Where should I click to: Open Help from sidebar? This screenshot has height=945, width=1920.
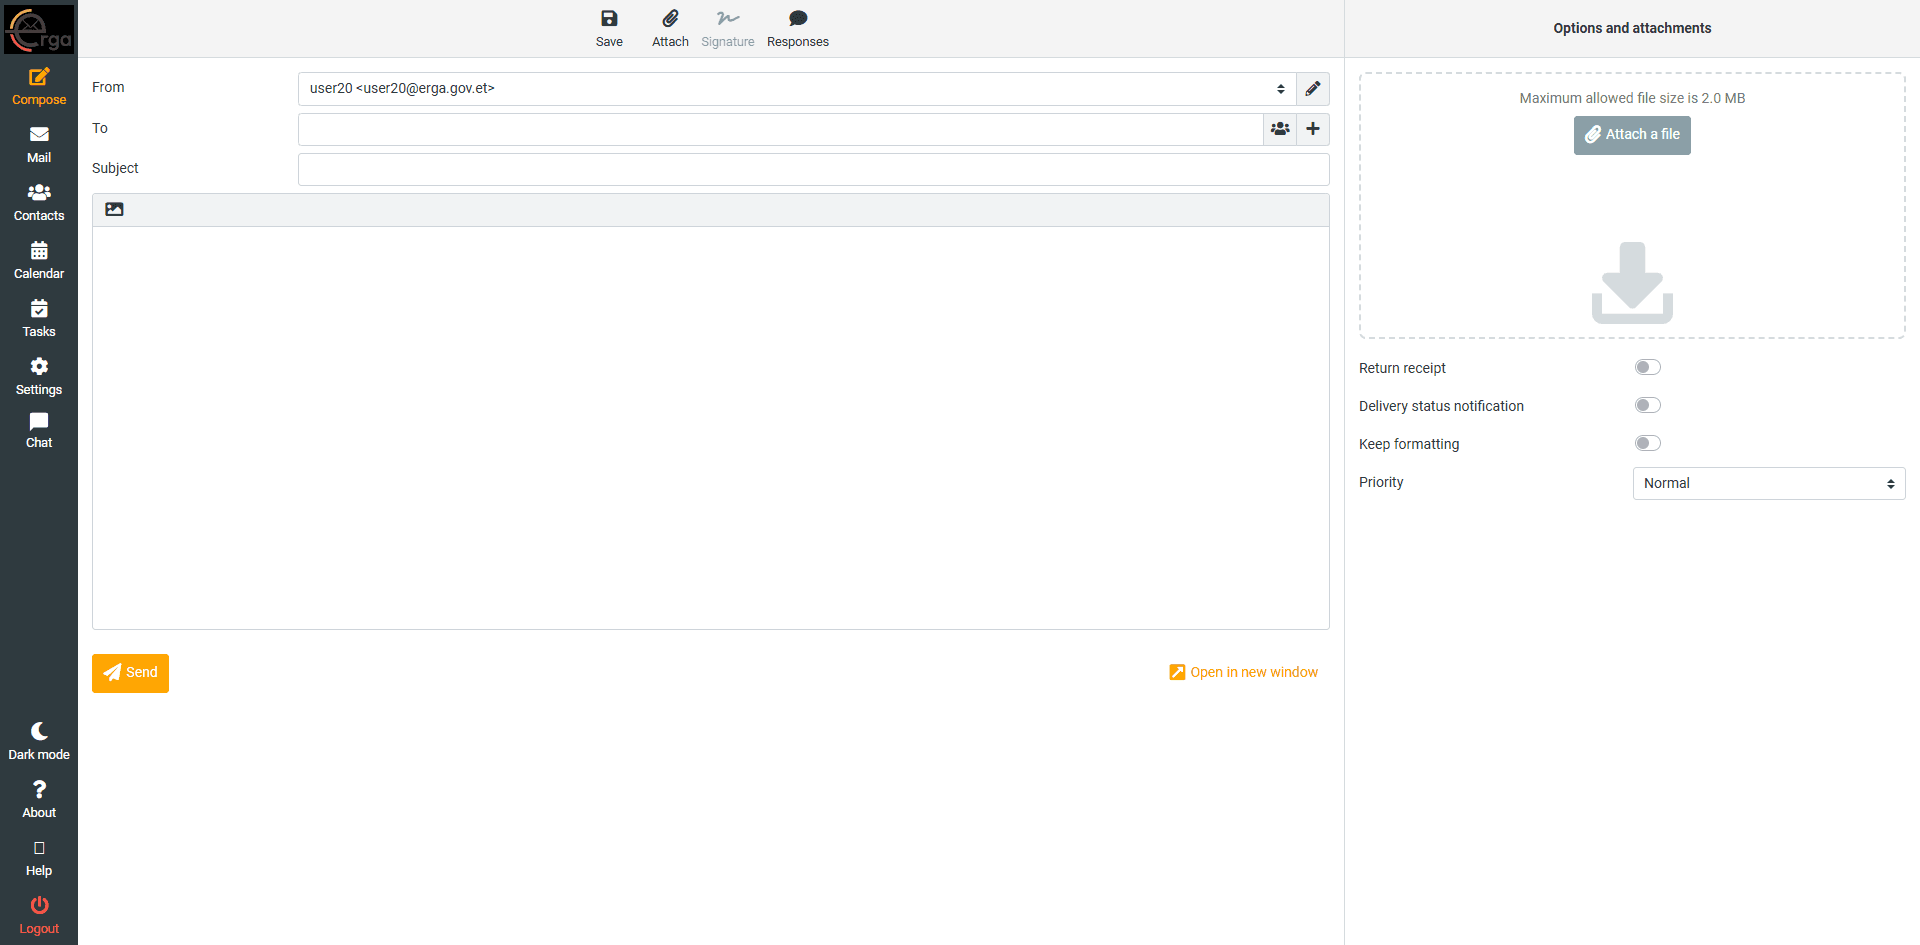(39, 858)
